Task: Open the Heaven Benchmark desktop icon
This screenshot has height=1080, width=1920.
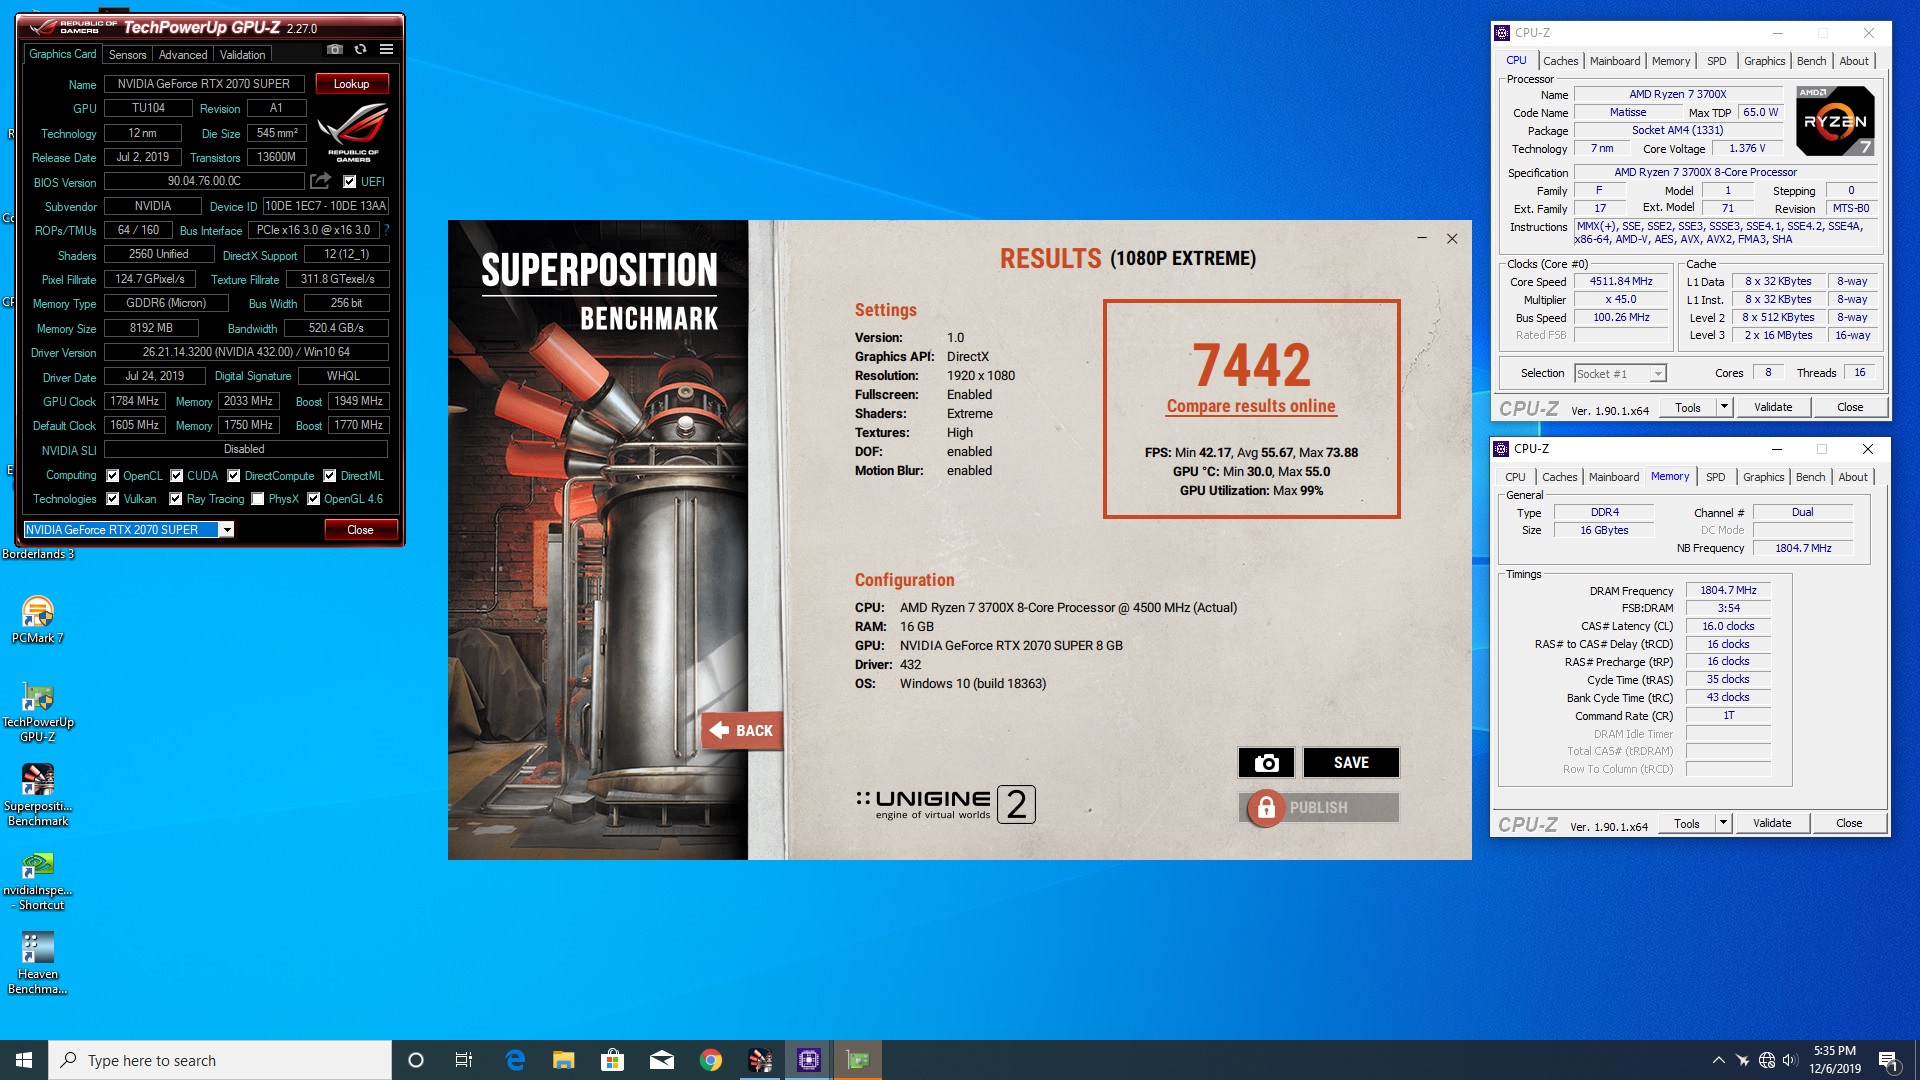Action: coord(38,963)
